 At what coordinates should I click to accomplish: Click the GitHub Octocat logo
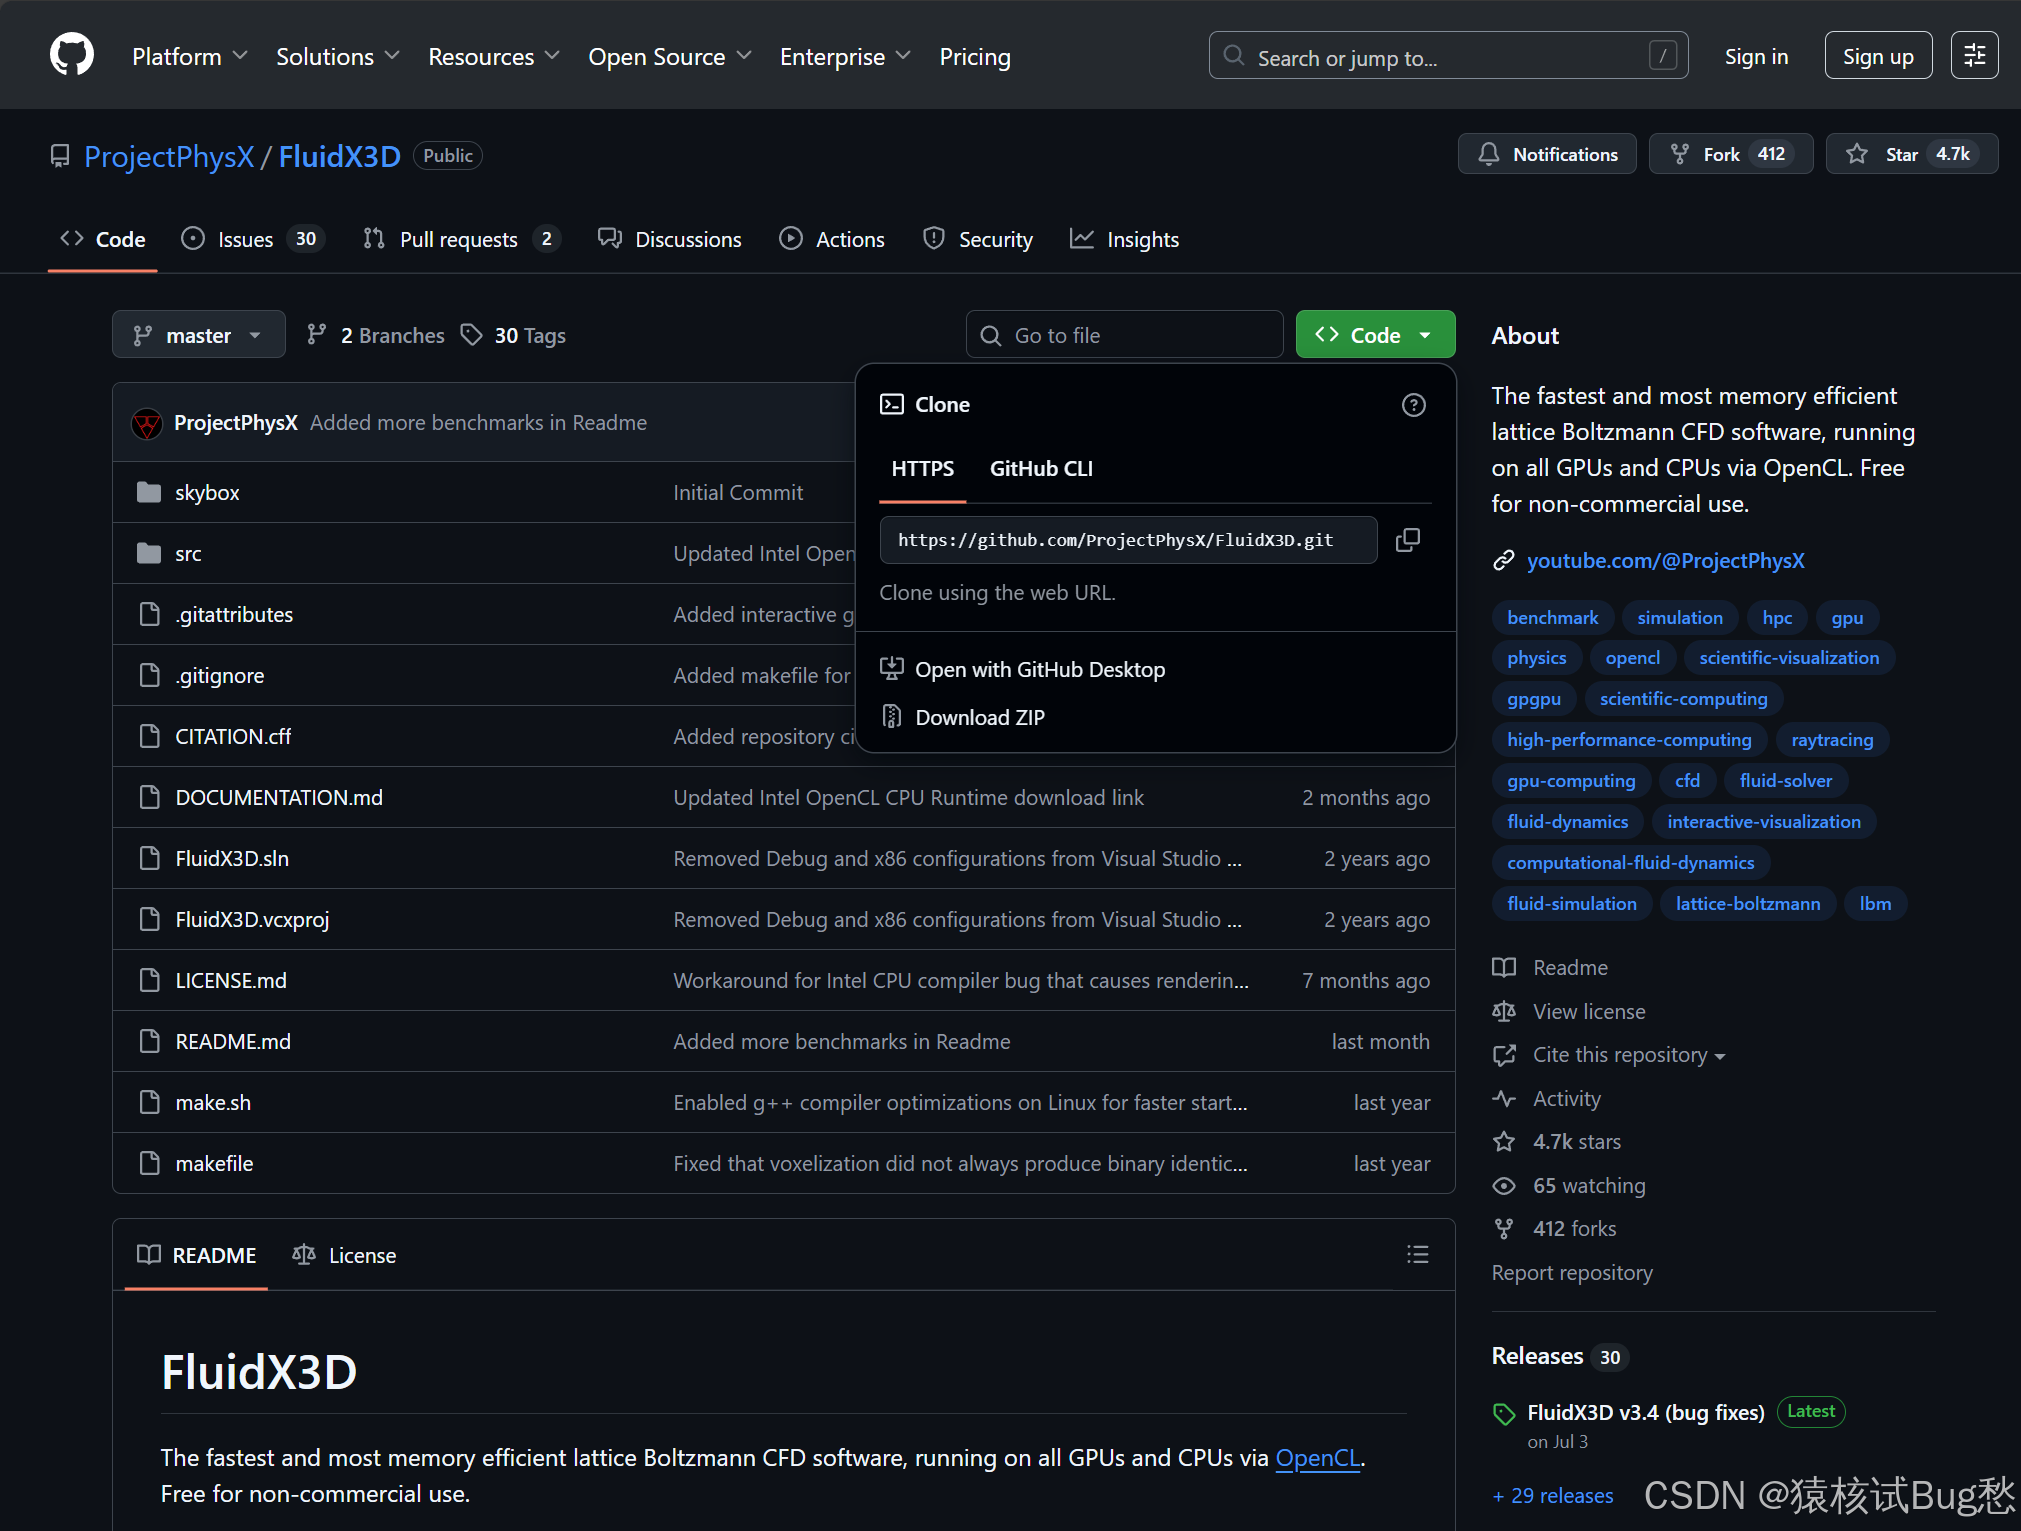[x=72, y=55]
